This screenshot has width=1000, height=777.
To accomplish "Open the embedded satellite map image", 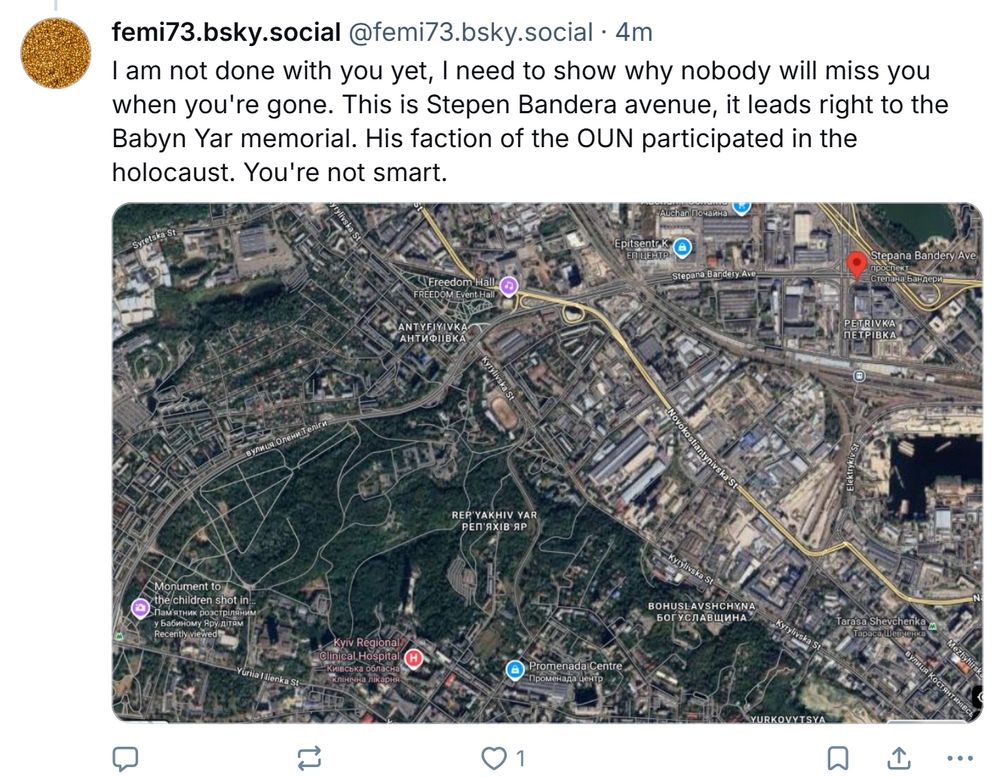I will click(547, 462).
